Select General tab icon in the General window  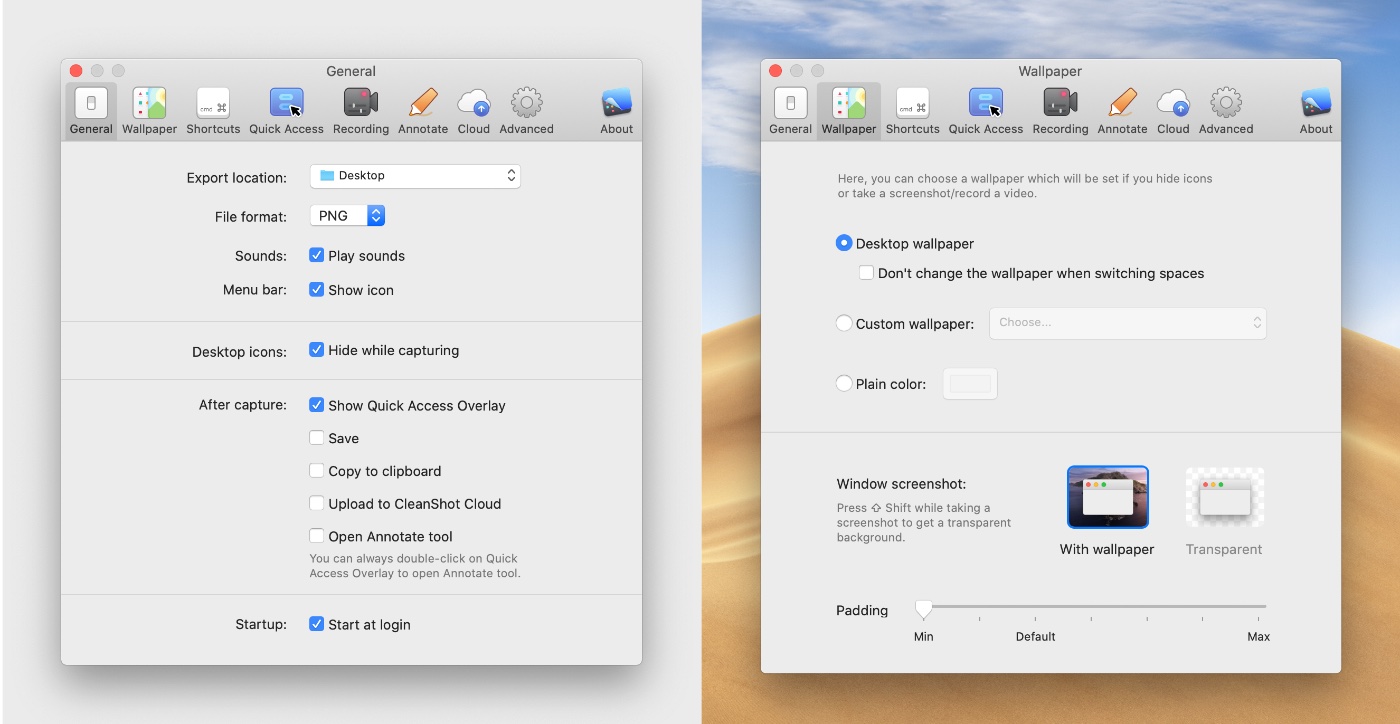[91, 103]
